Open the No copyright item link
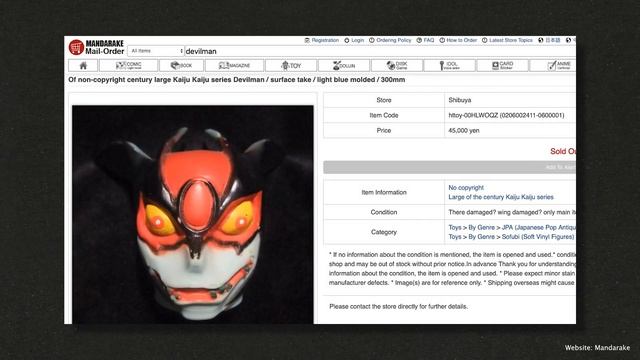Viewport: 640px width, 360px height. click(x=466, y=188)
